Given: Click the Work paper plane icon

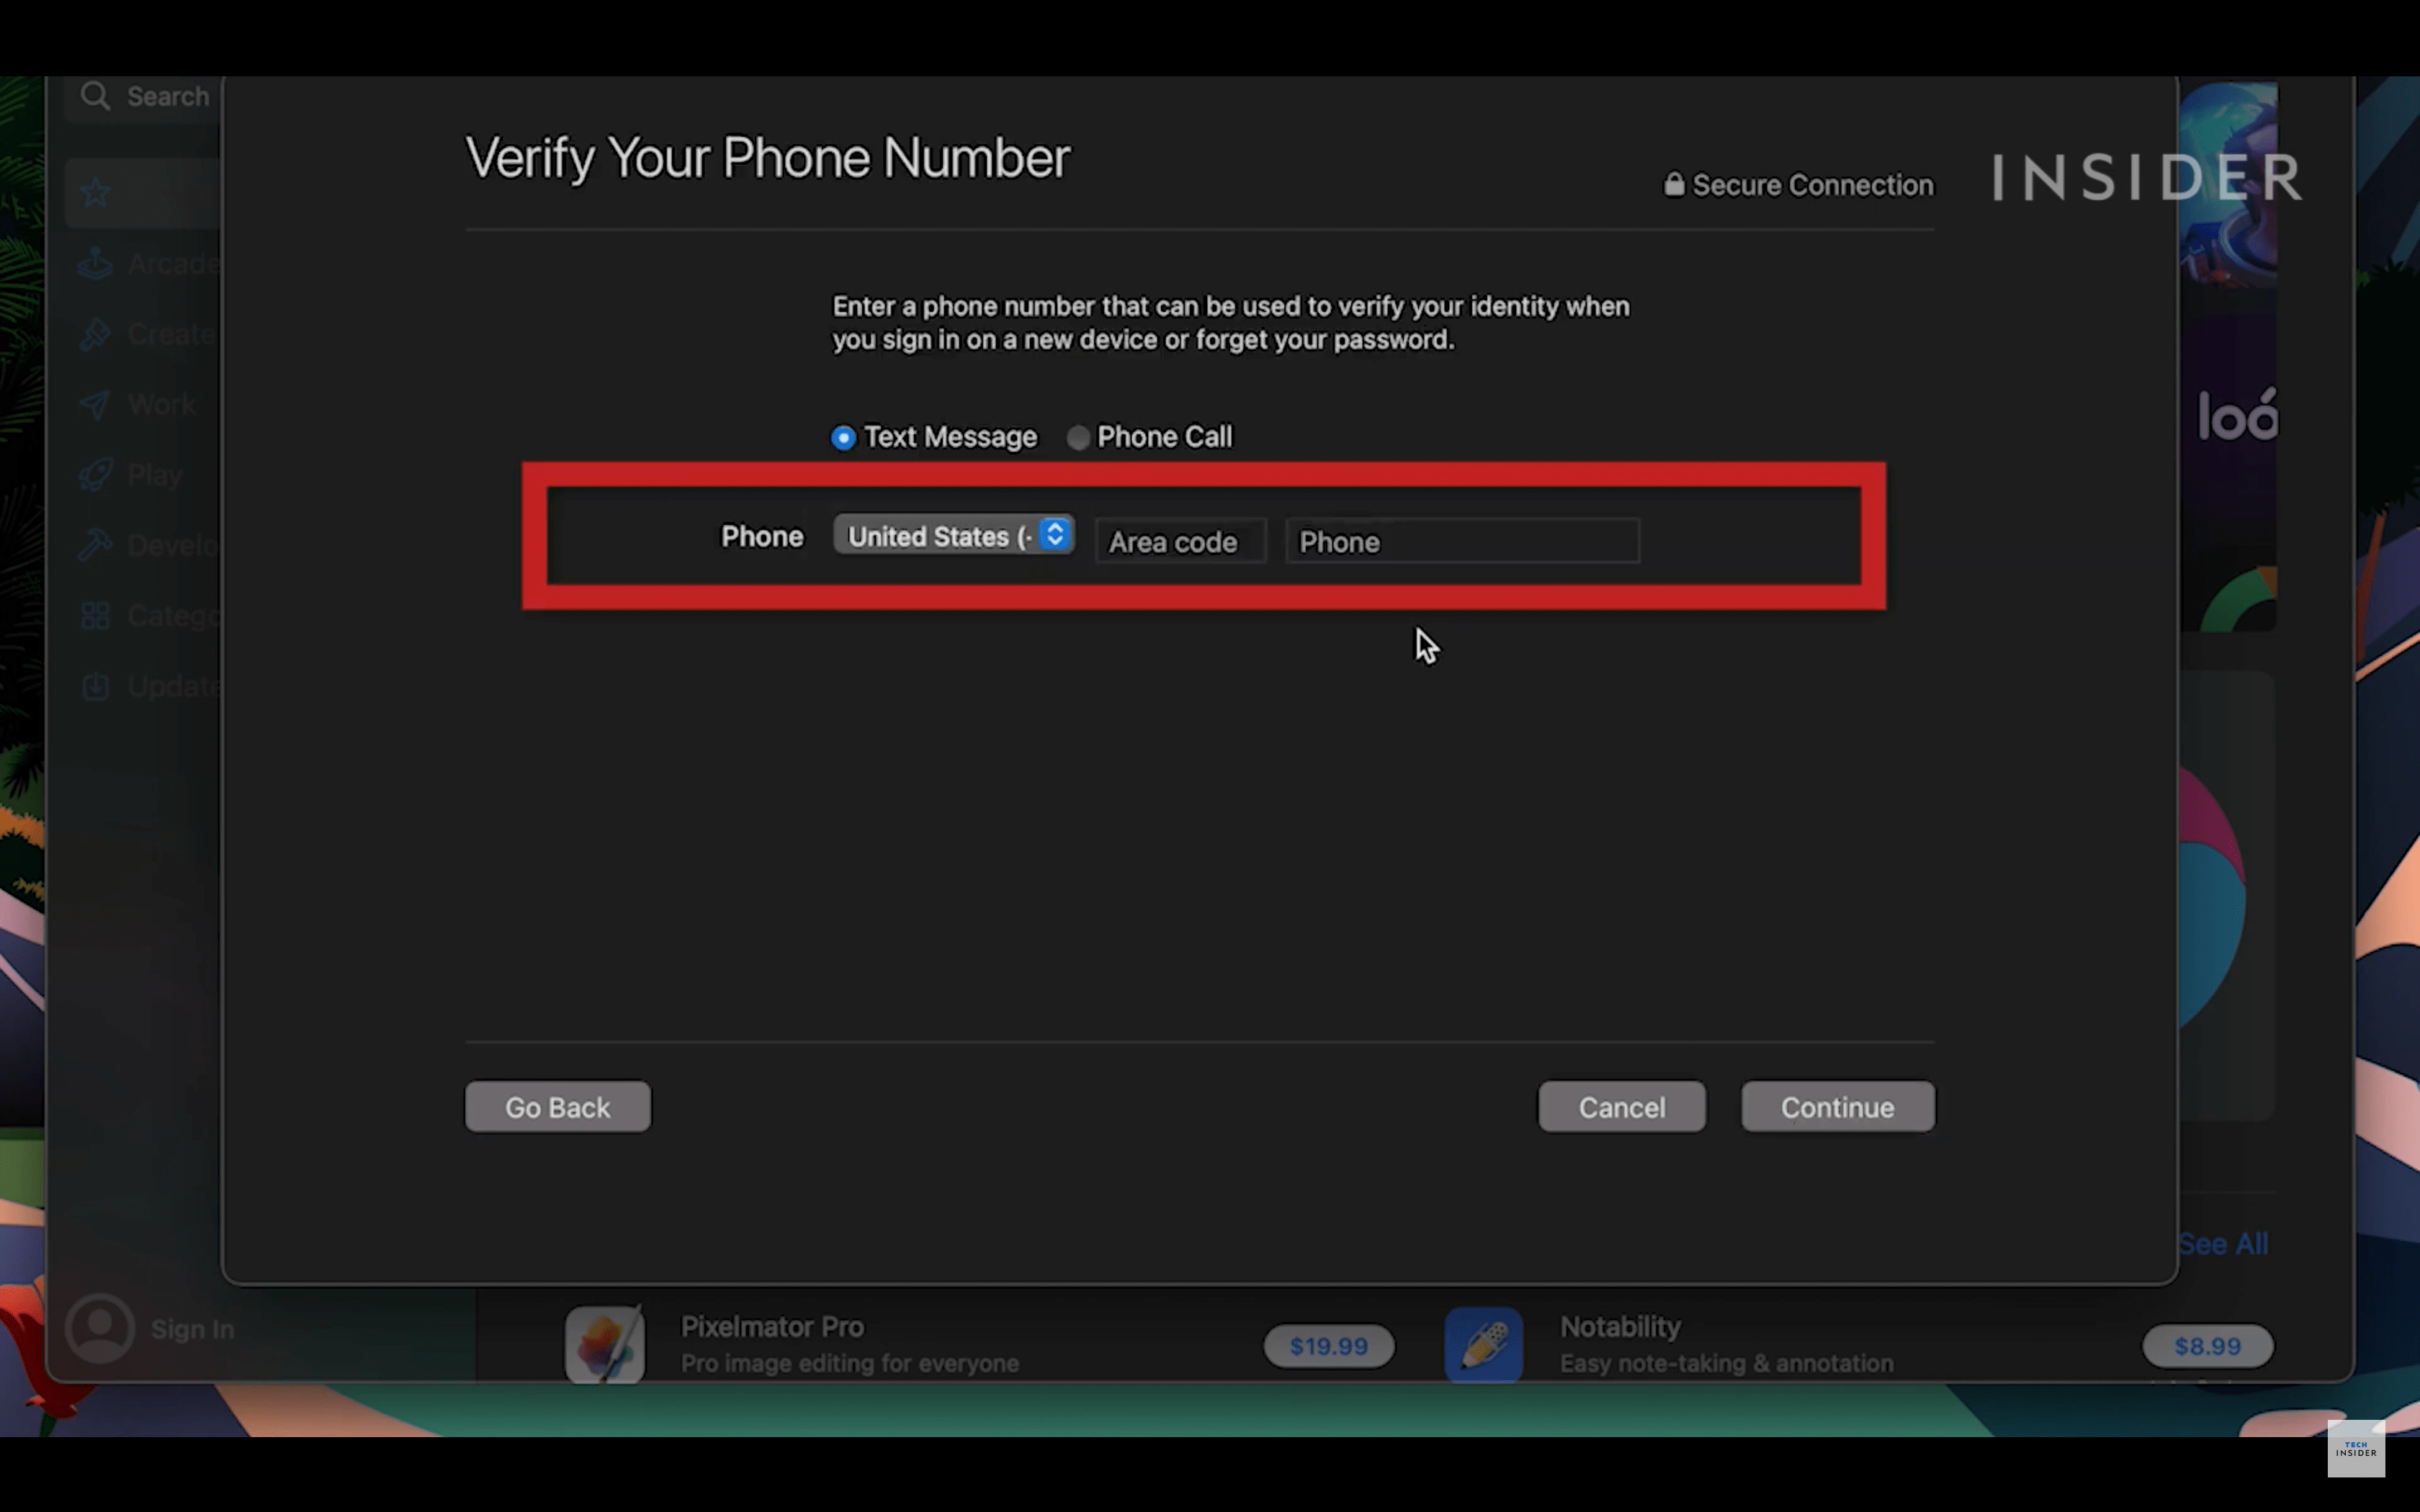Looking at the screenshot, I should click(95, 404).
